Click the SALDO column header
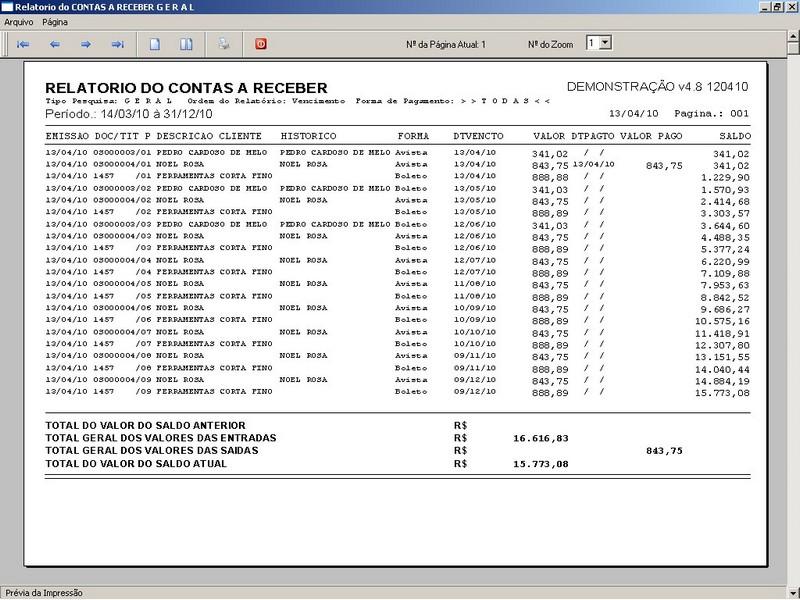Screen dimensions: 800x600 [x=735, y=136]
